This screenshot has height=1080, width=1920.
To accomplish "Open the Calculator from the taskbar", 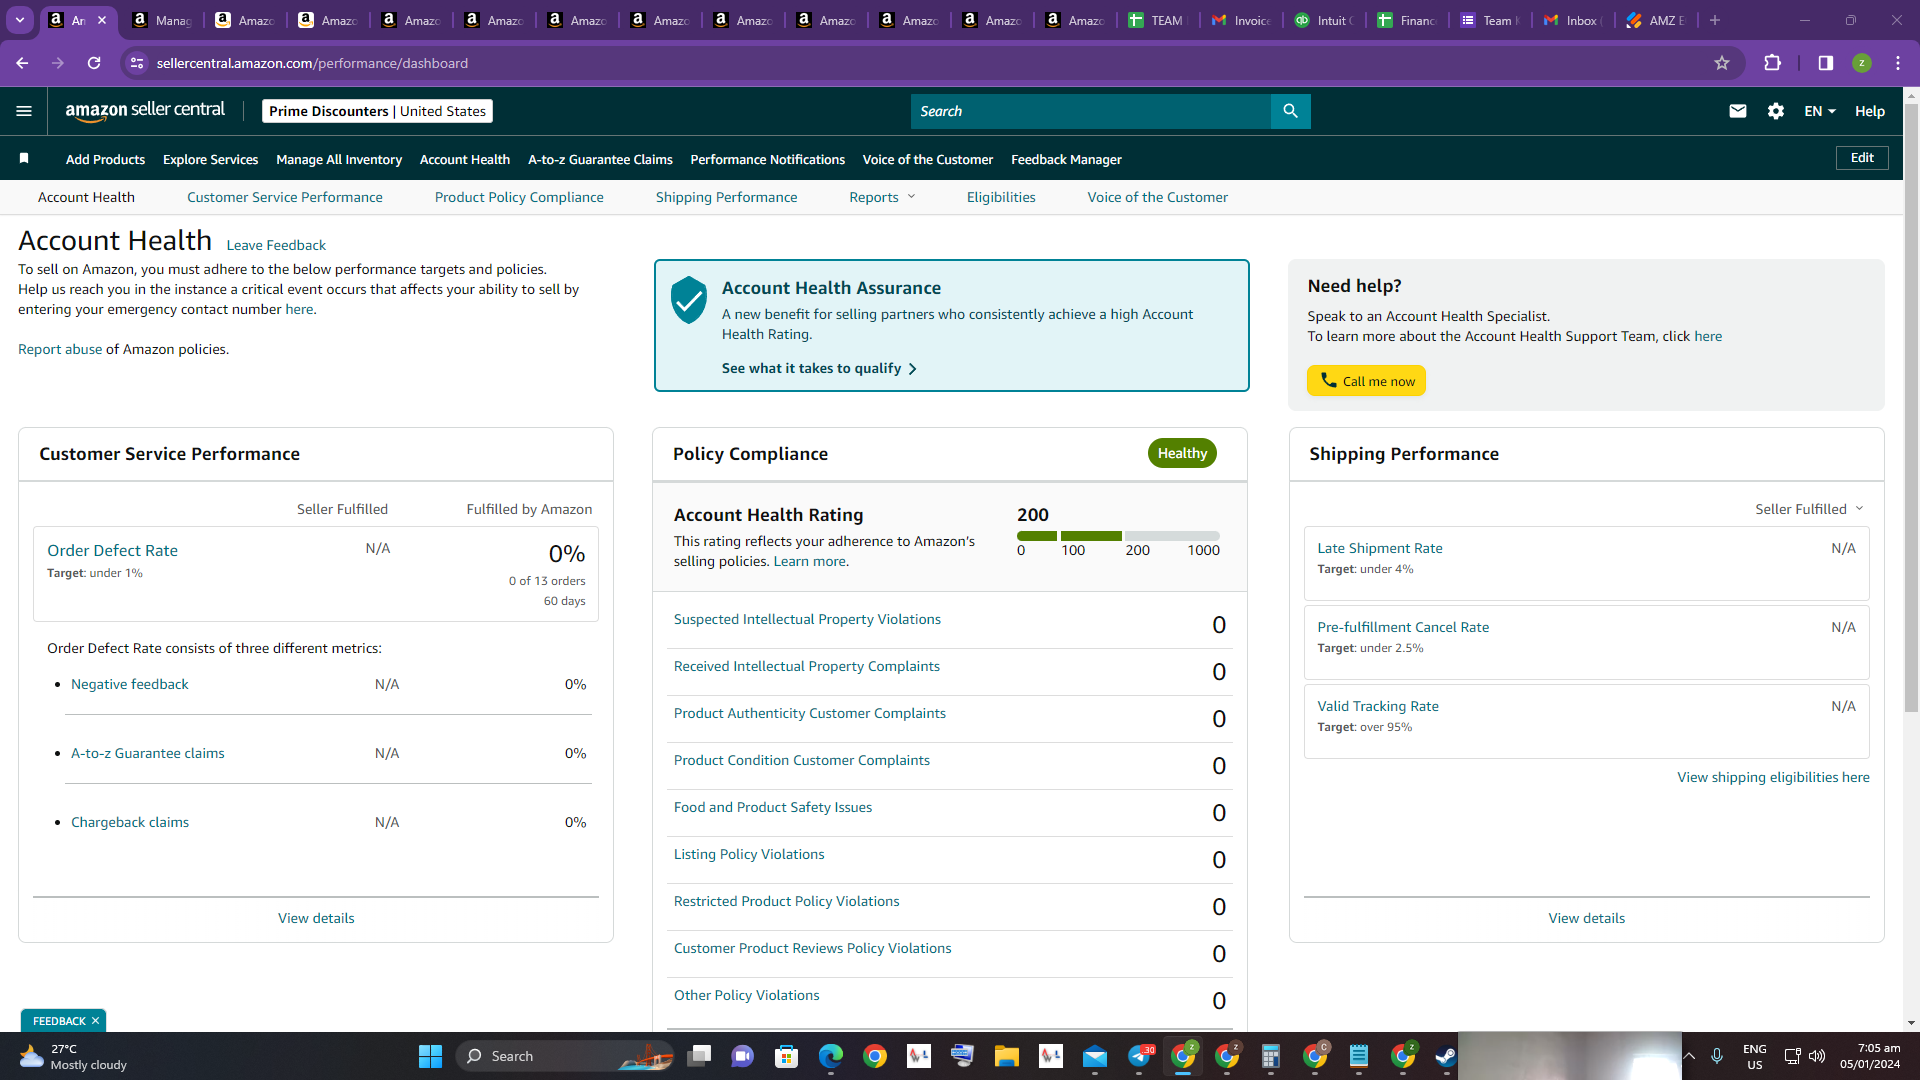I will point(1271,1056).
